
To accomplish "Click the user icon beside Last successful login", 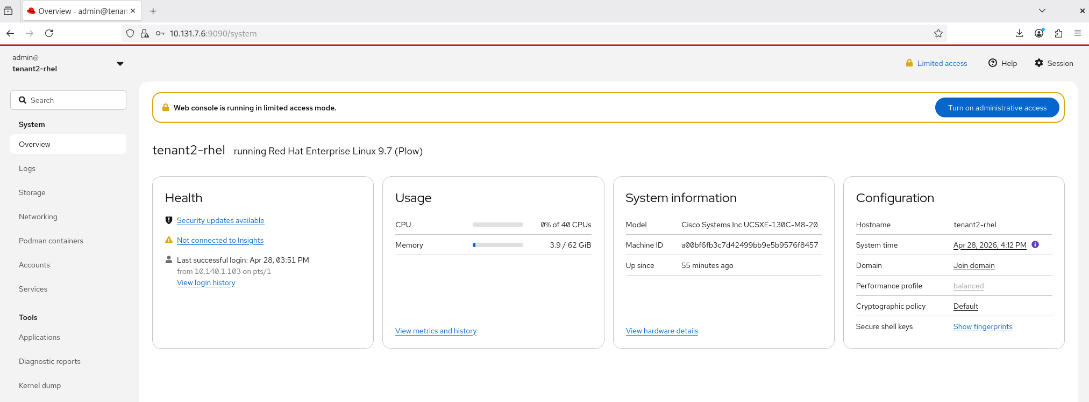I will click(168, 260).
